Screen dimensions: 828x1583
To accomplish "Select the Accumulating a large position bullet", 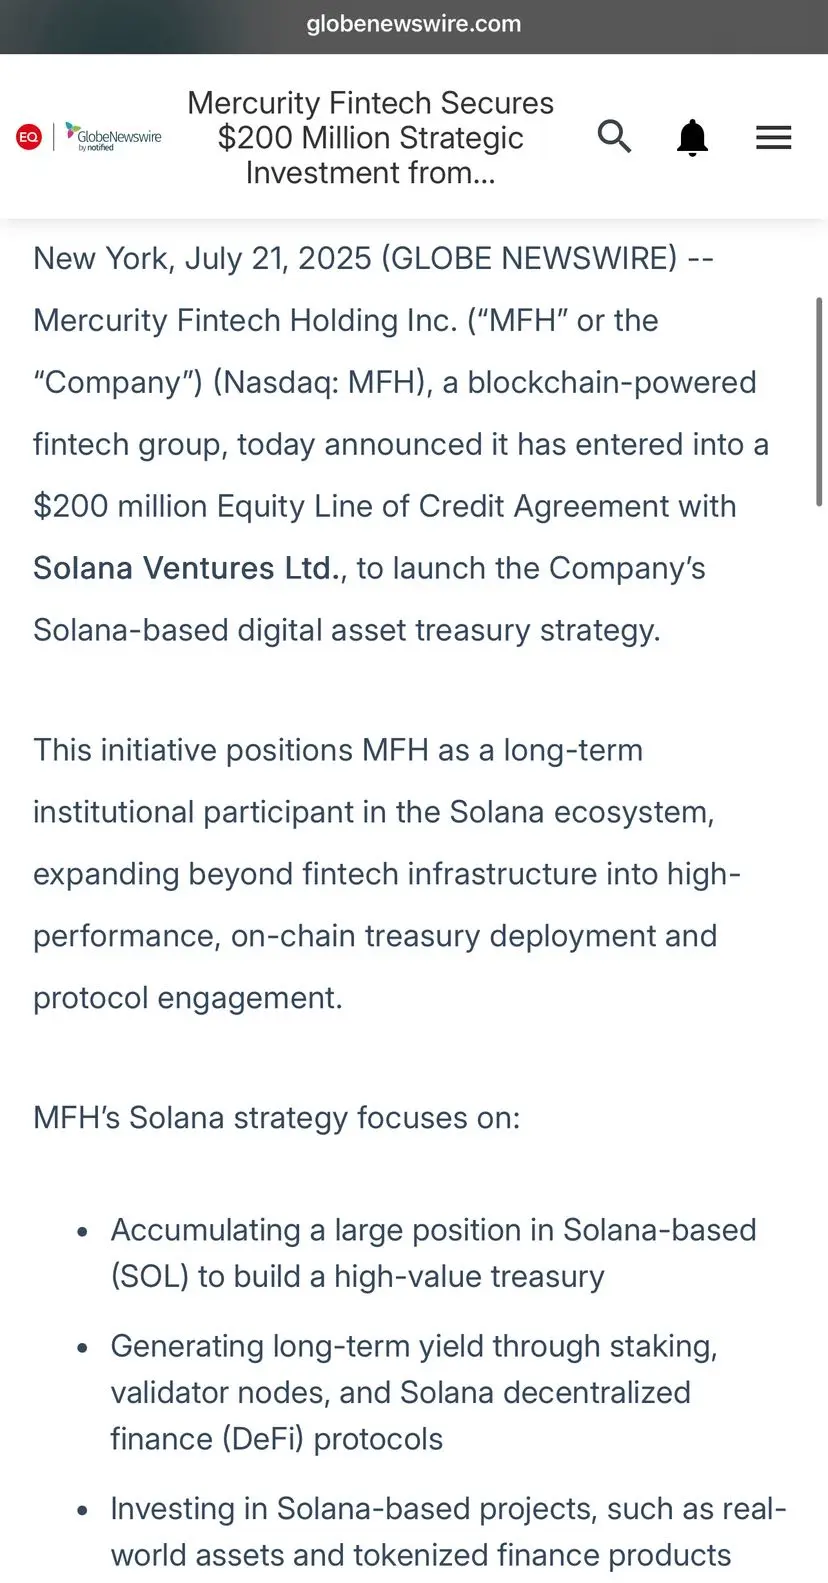I will pos(433,1253).
